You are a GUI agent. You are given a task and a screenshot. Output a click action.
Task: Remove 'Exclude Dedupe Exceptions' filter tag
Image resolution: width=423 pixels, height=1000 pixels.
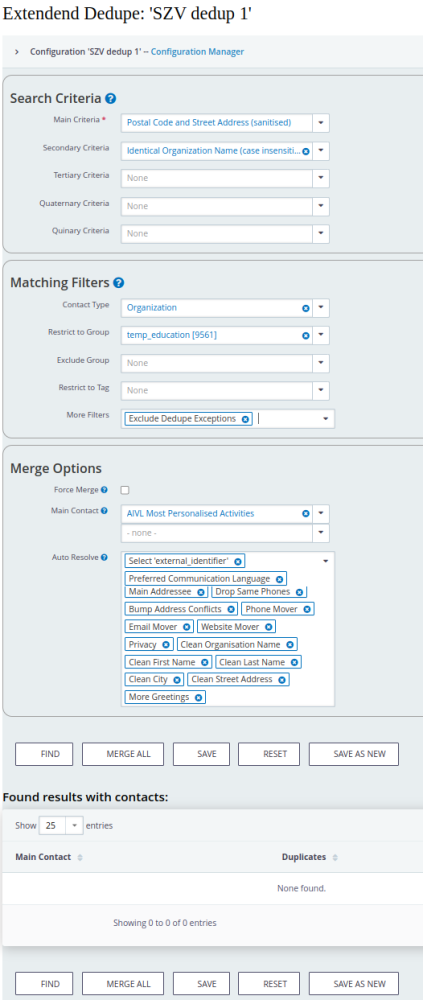pos(245,419)
